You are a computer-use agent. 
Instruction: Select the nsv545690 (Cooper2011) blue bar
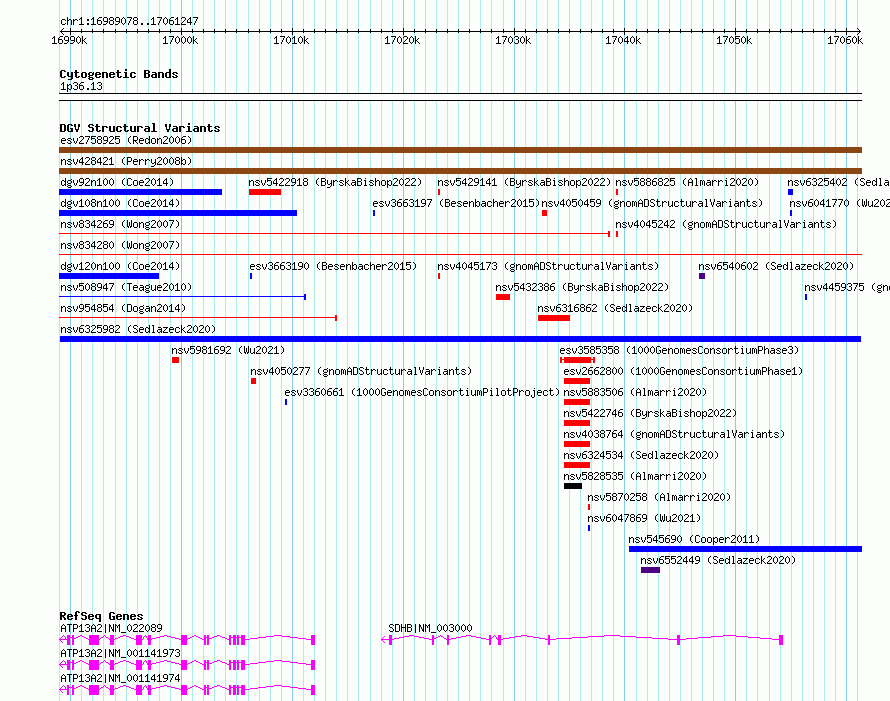click(745, 549)
